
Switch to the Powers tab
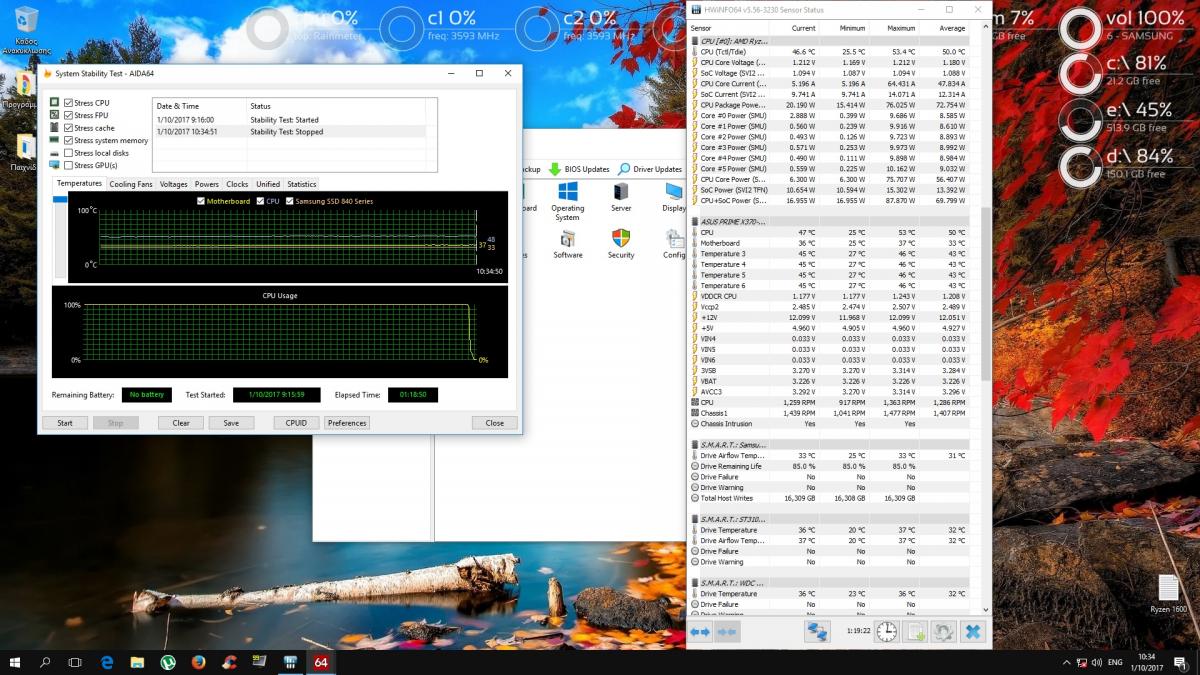pos(207,184)
